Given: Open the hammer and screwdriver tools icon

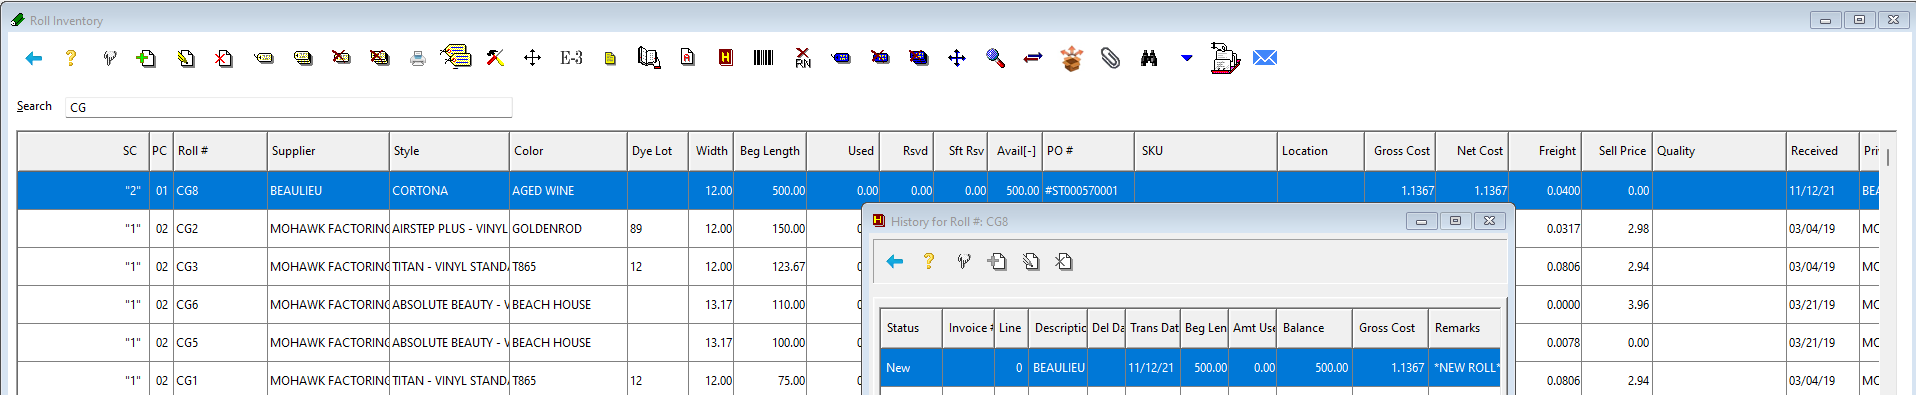Looking at the screenshot, I should (495, 59).
